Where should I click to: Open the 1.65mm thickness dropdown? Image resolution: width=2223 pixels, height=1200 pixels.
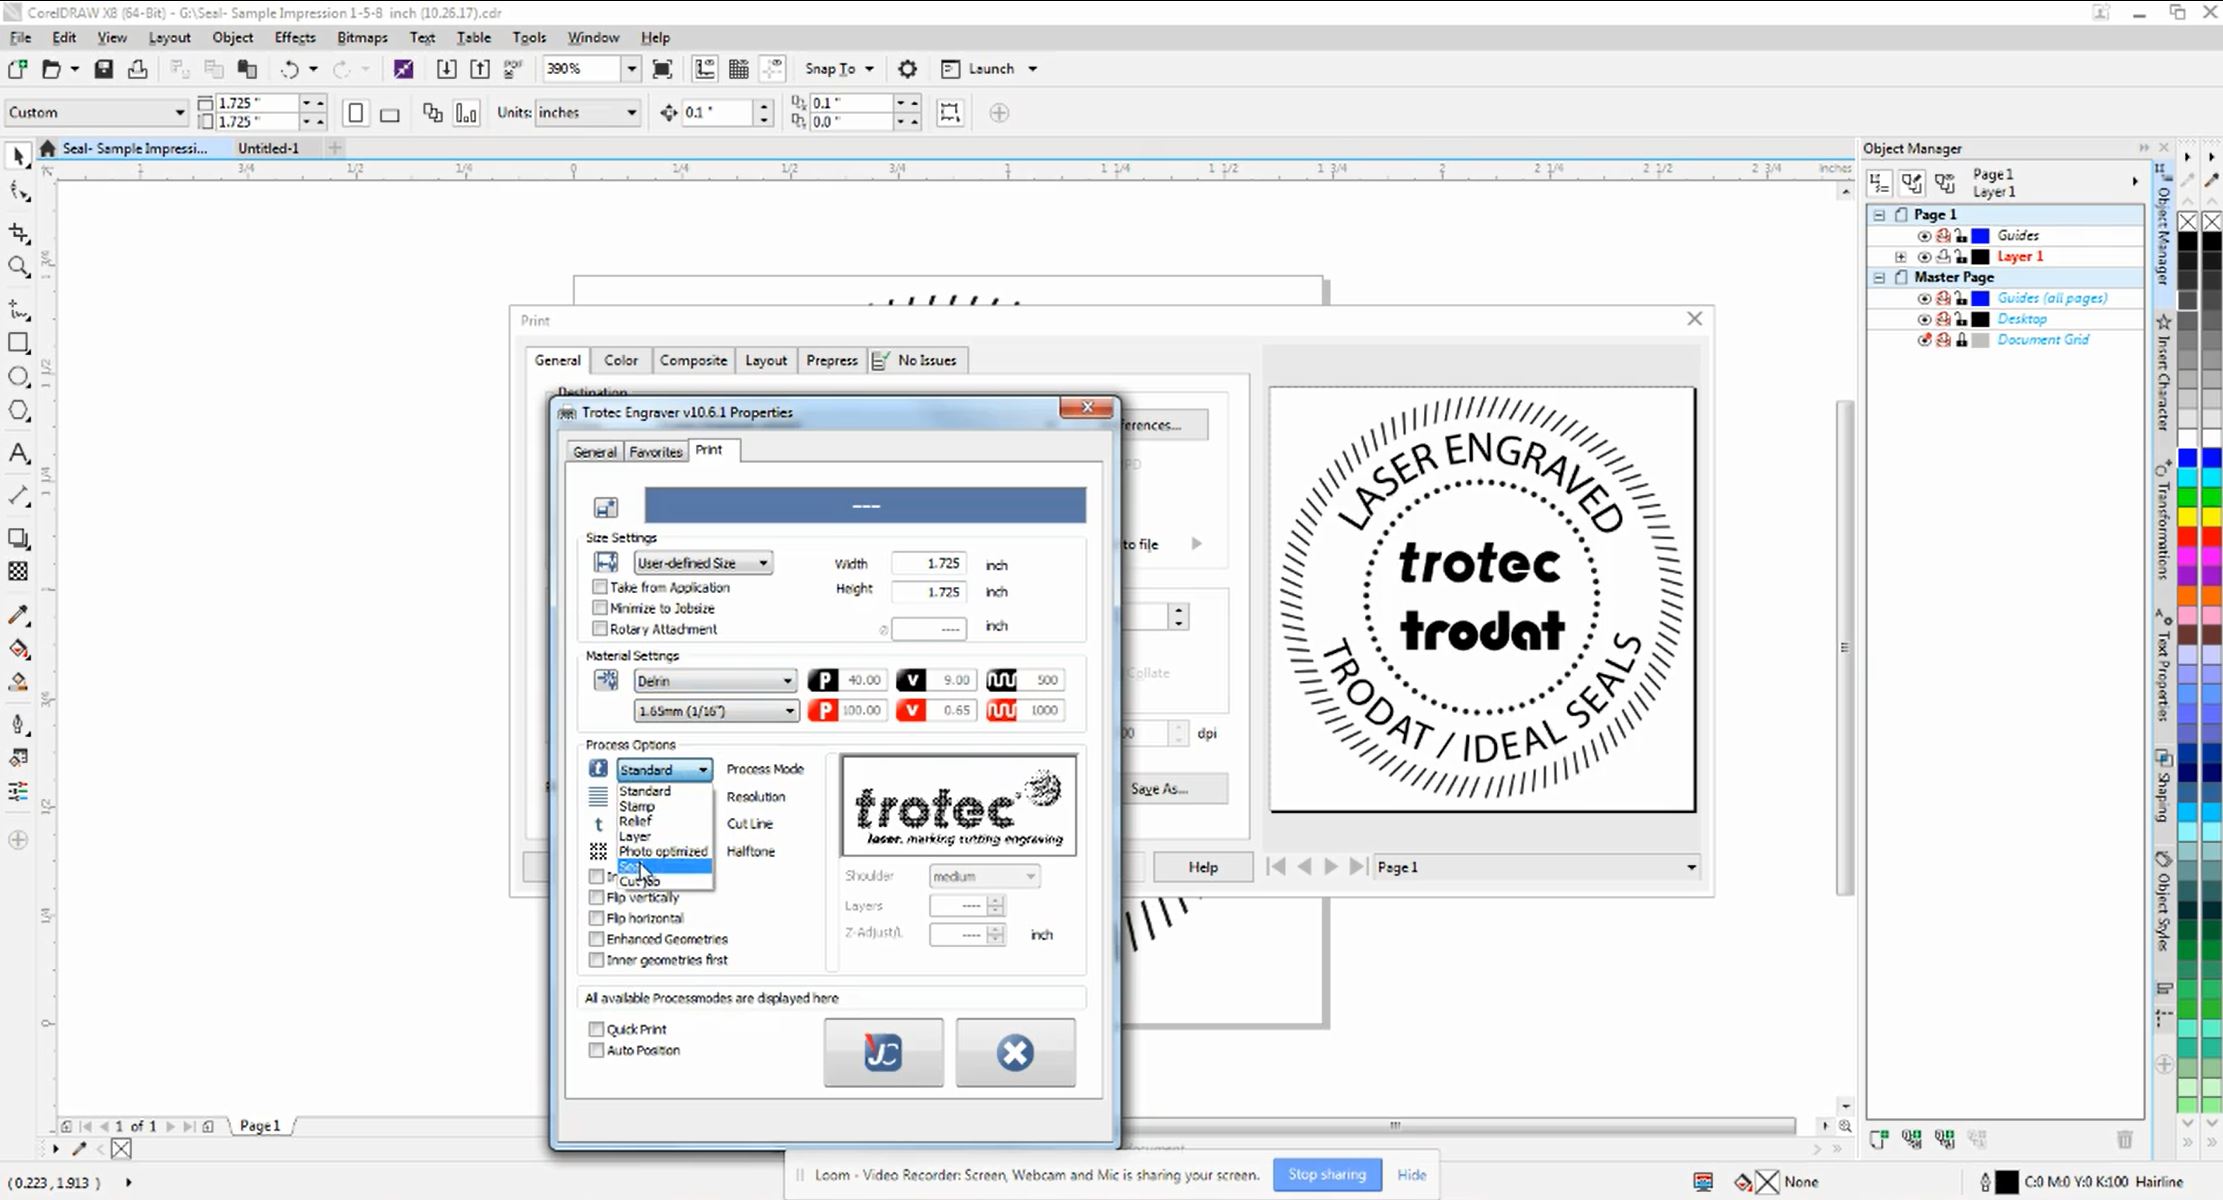(716, 711)
